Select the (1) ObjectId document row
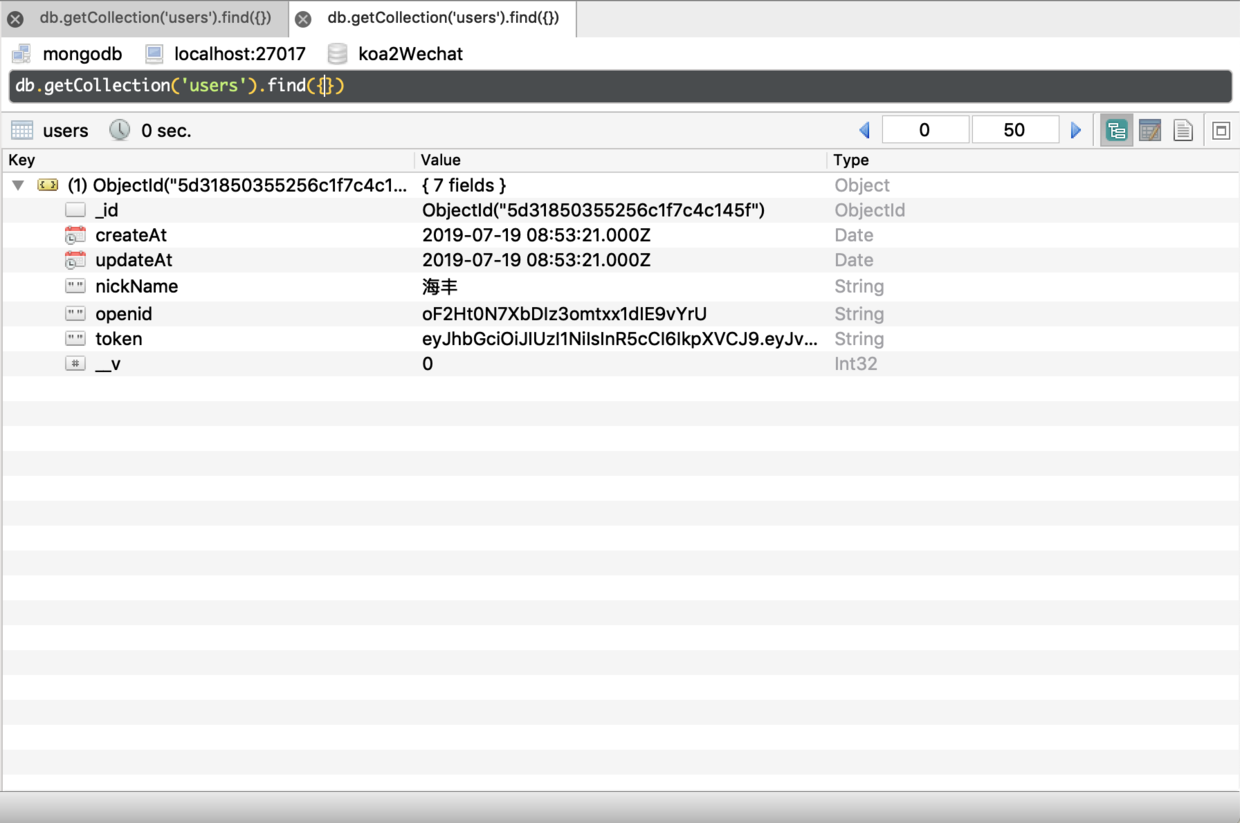 click(620, 185)
